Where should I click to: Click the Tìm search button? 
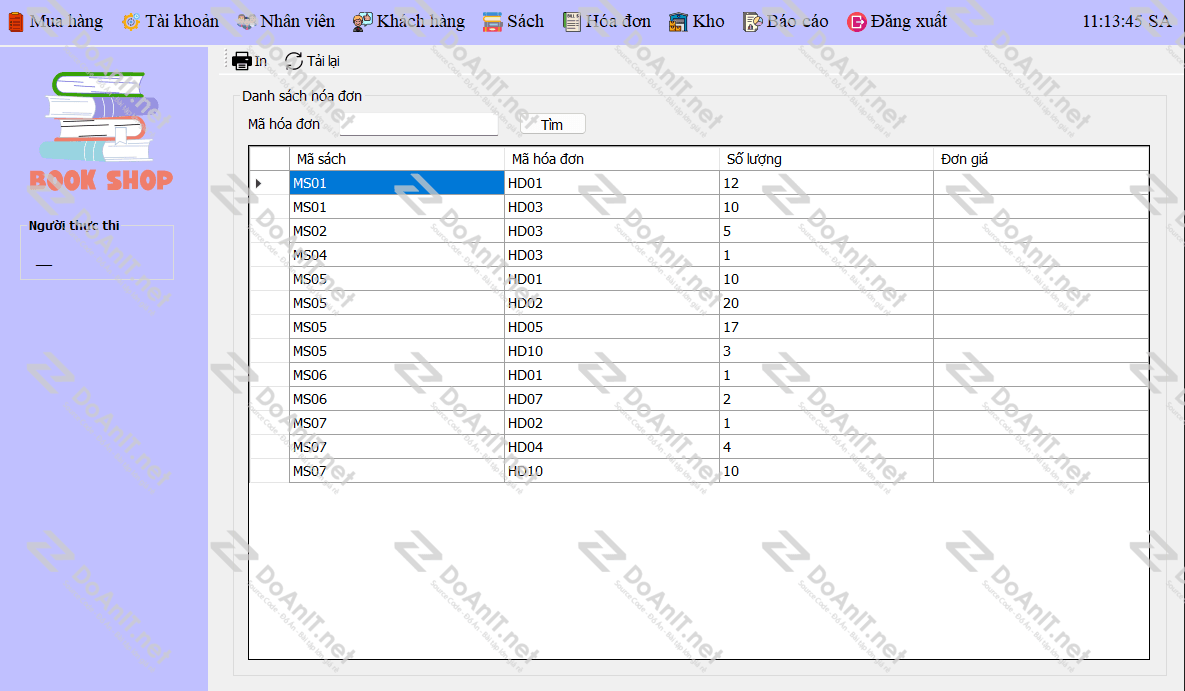tap(552, 124)
